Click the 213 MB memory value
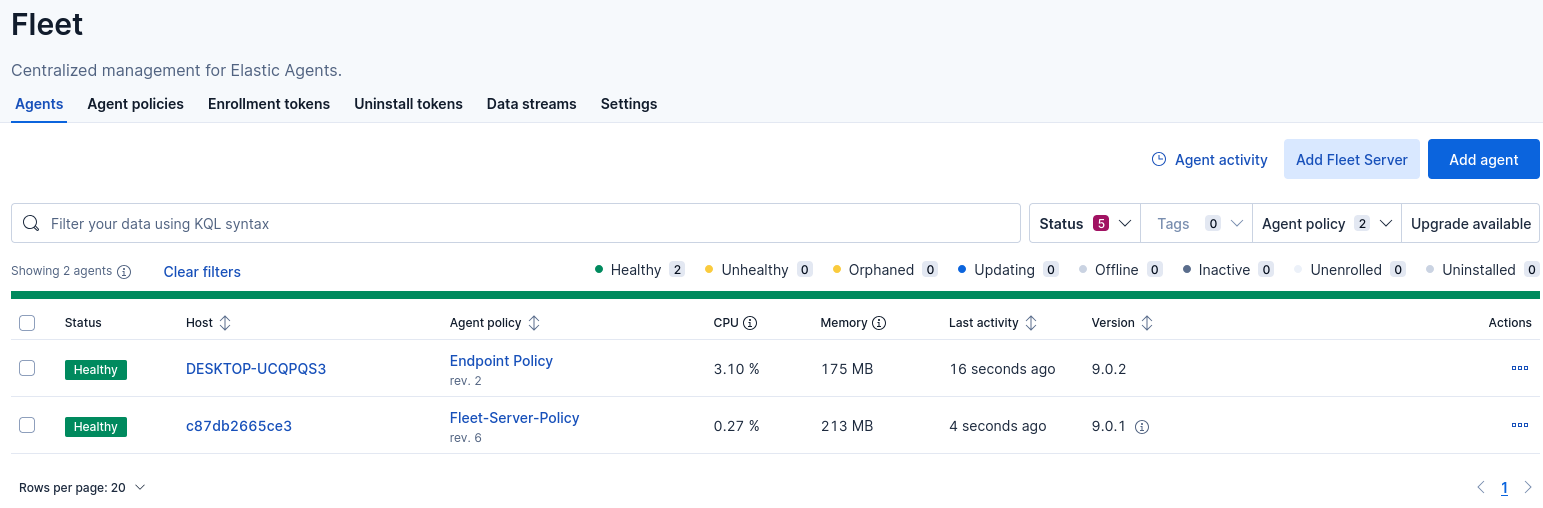The height and width of the screenshot is (508, 1543). click(847, 426)
